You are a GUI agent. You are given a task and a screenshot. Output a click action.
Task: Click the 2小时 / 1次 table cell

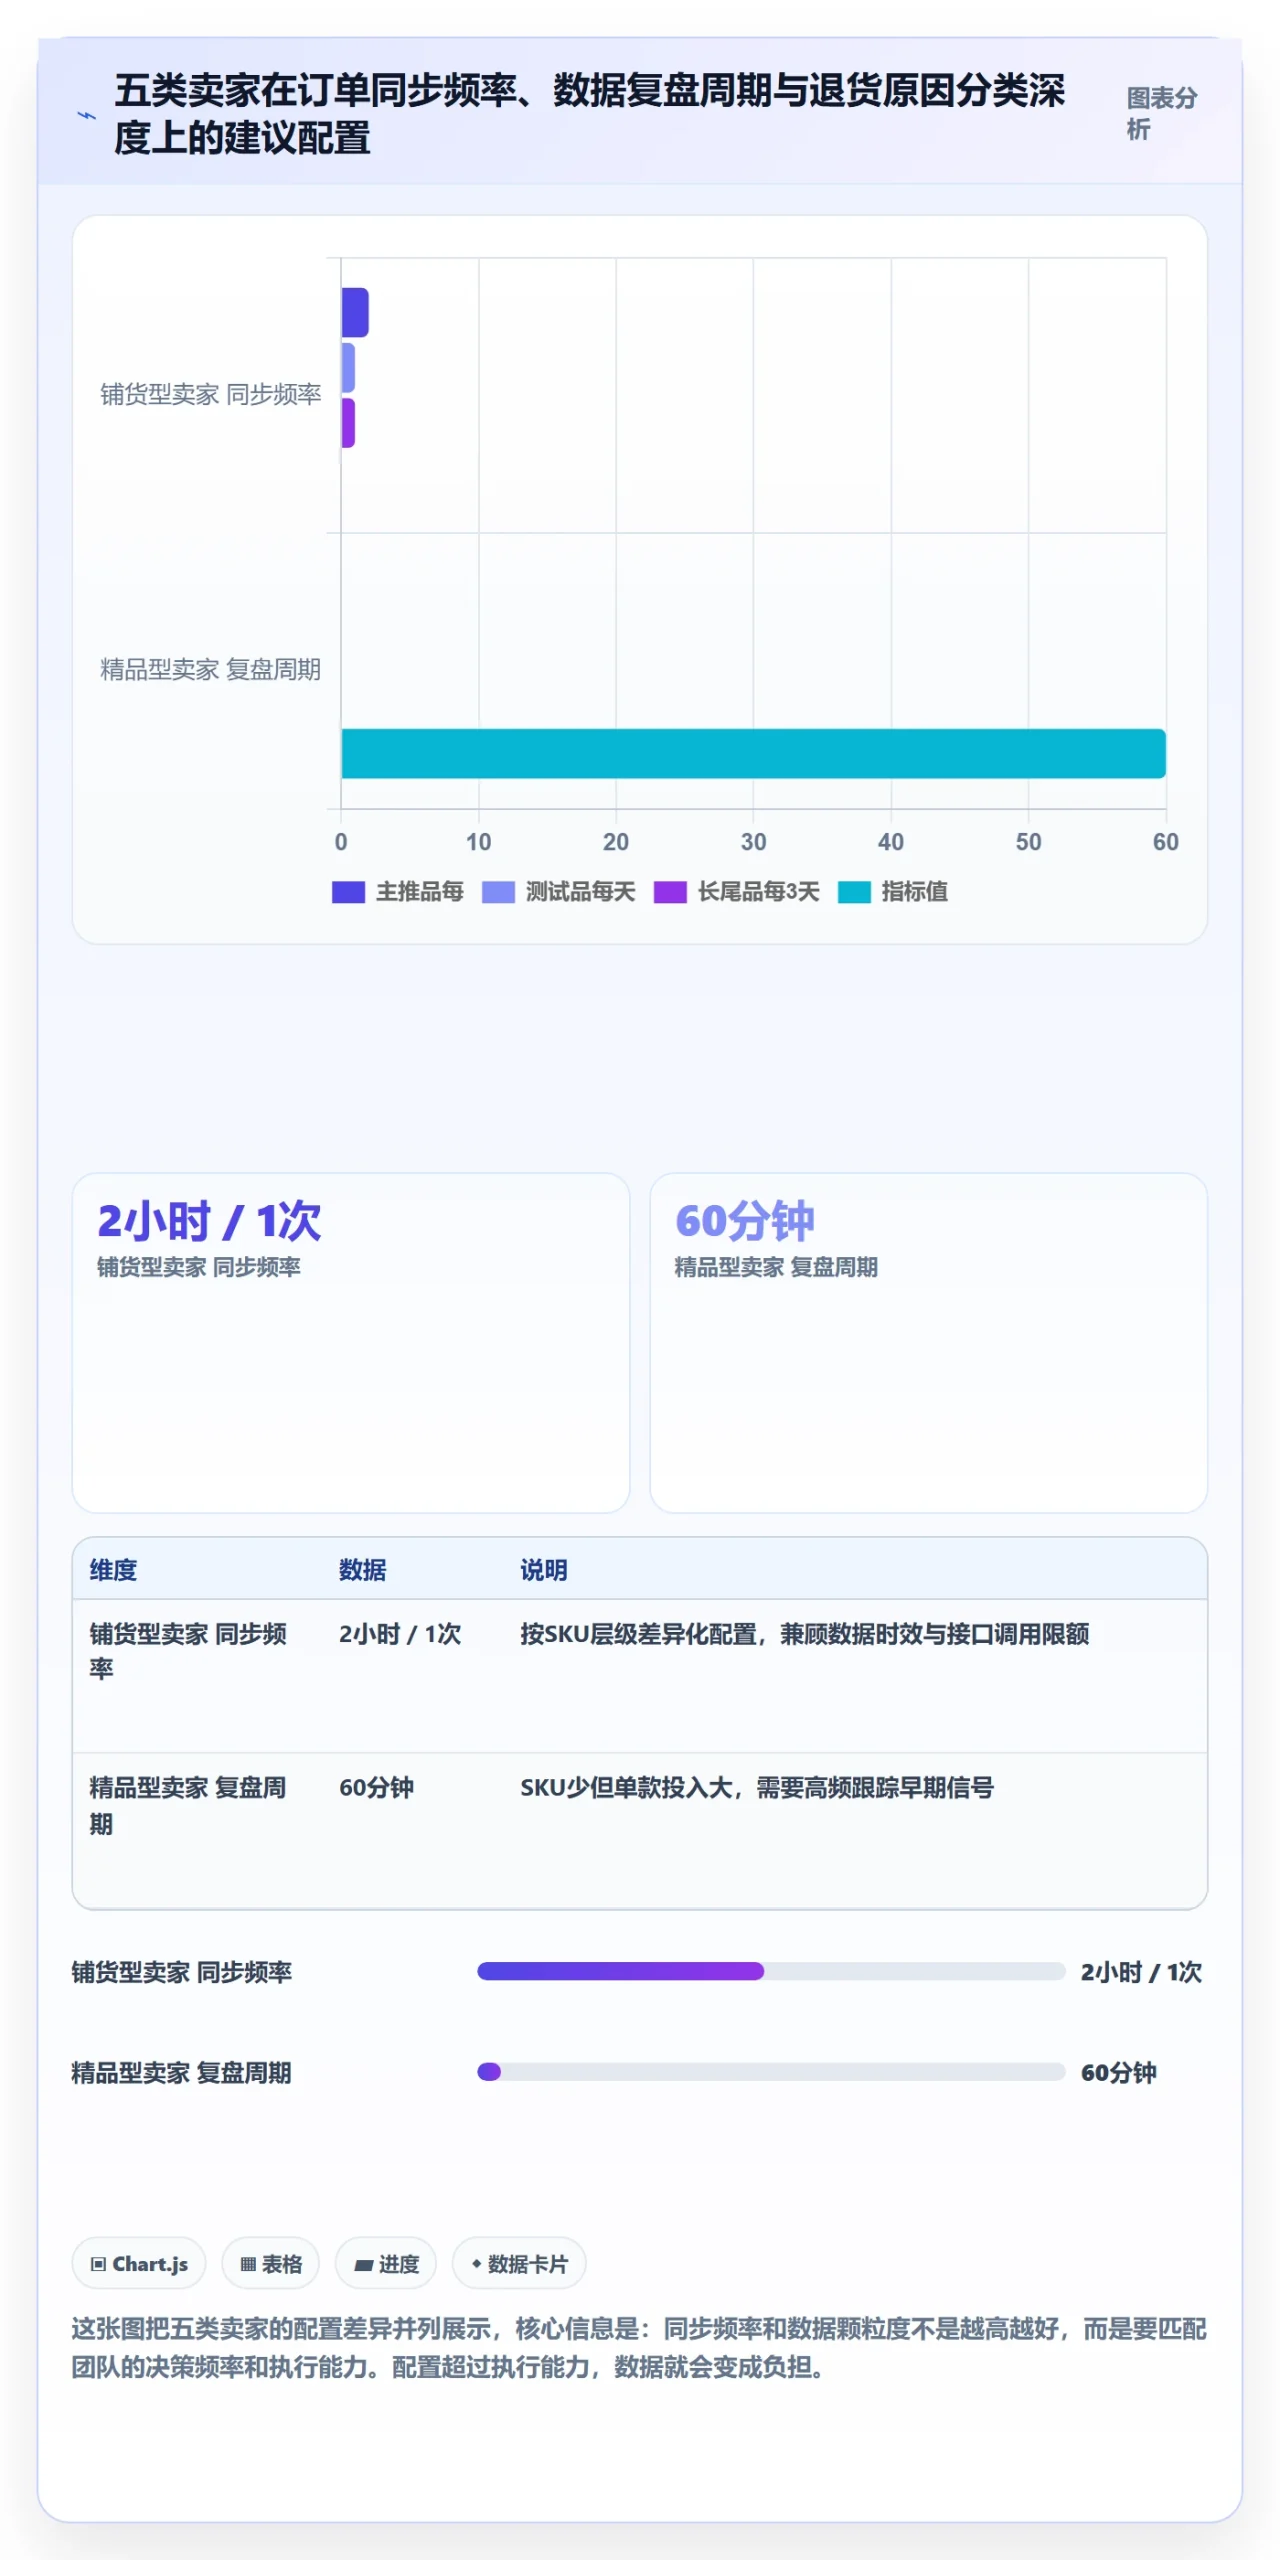(x=400, y=1634)
